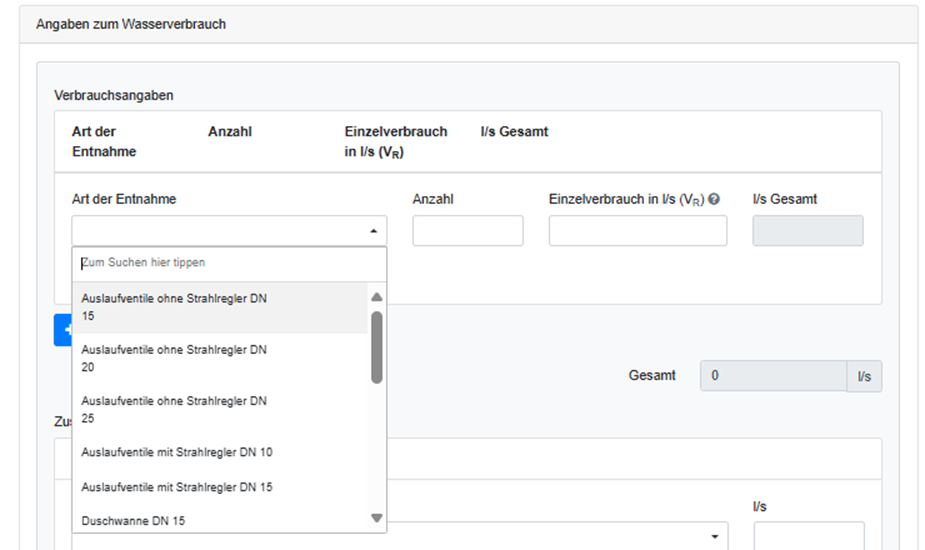This screenshot has height=550, width=925.
Task: Click the help icon beside Einzelverbrauch label
Action: pos(715,199)
